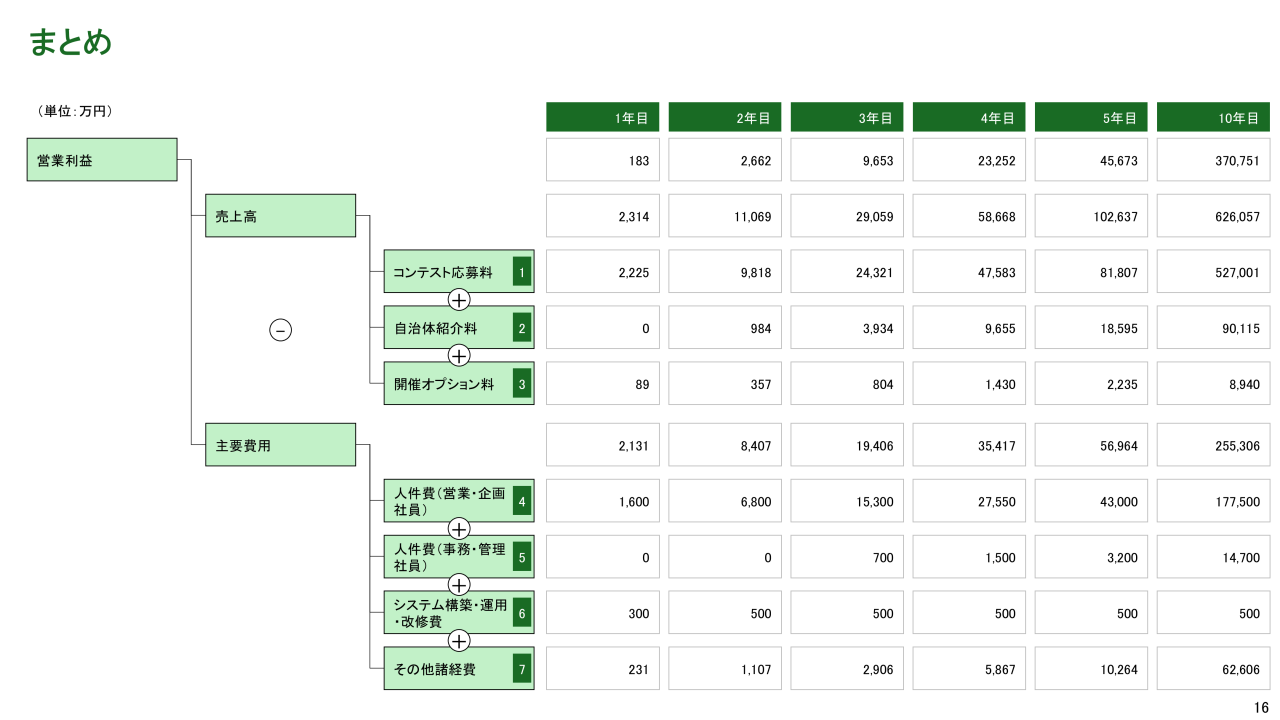Select the 主要費用 tree node

tap(280, 445)
